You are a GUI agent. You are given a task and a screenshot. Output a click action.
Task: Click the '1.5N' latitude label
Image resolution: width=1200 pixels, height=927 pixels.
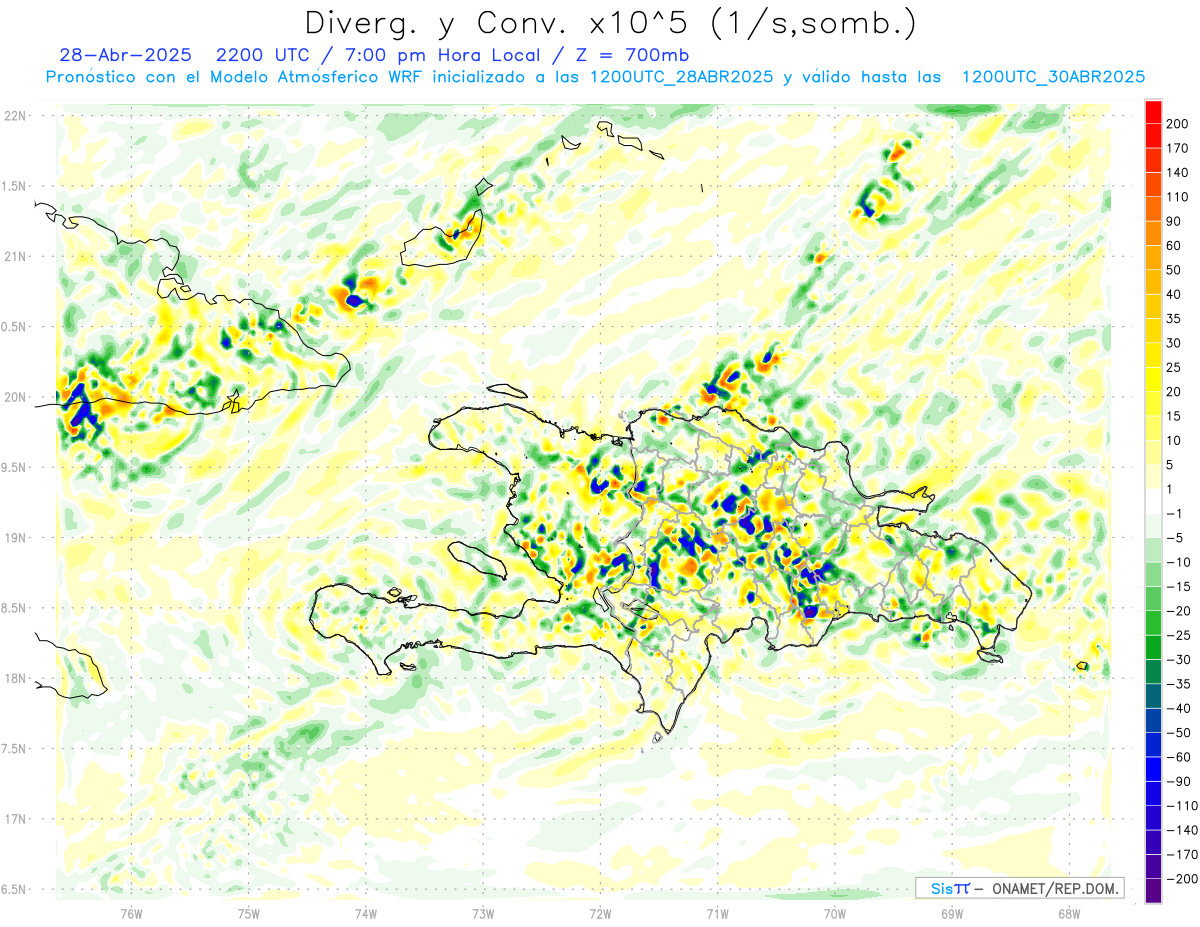tap(14, 186)
